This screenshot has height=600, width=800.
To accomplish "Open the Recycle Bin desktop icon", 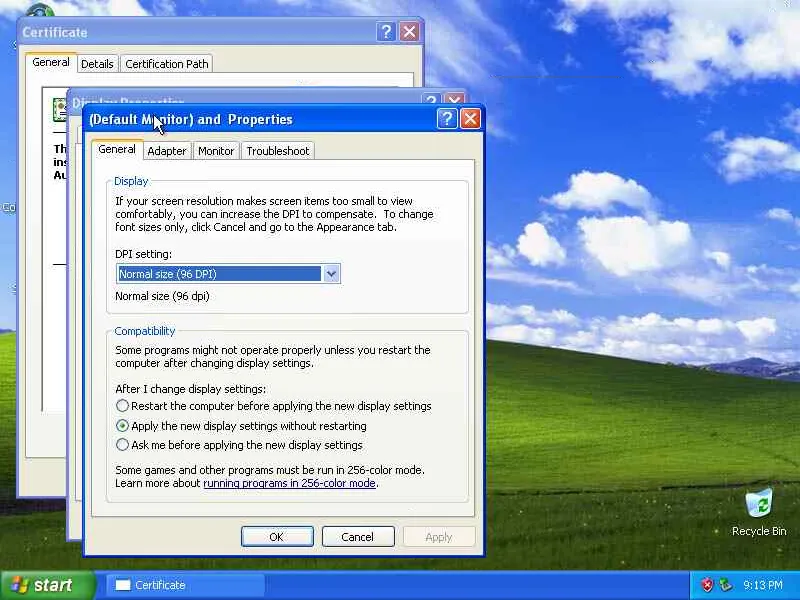I will (x=759, y=512).
